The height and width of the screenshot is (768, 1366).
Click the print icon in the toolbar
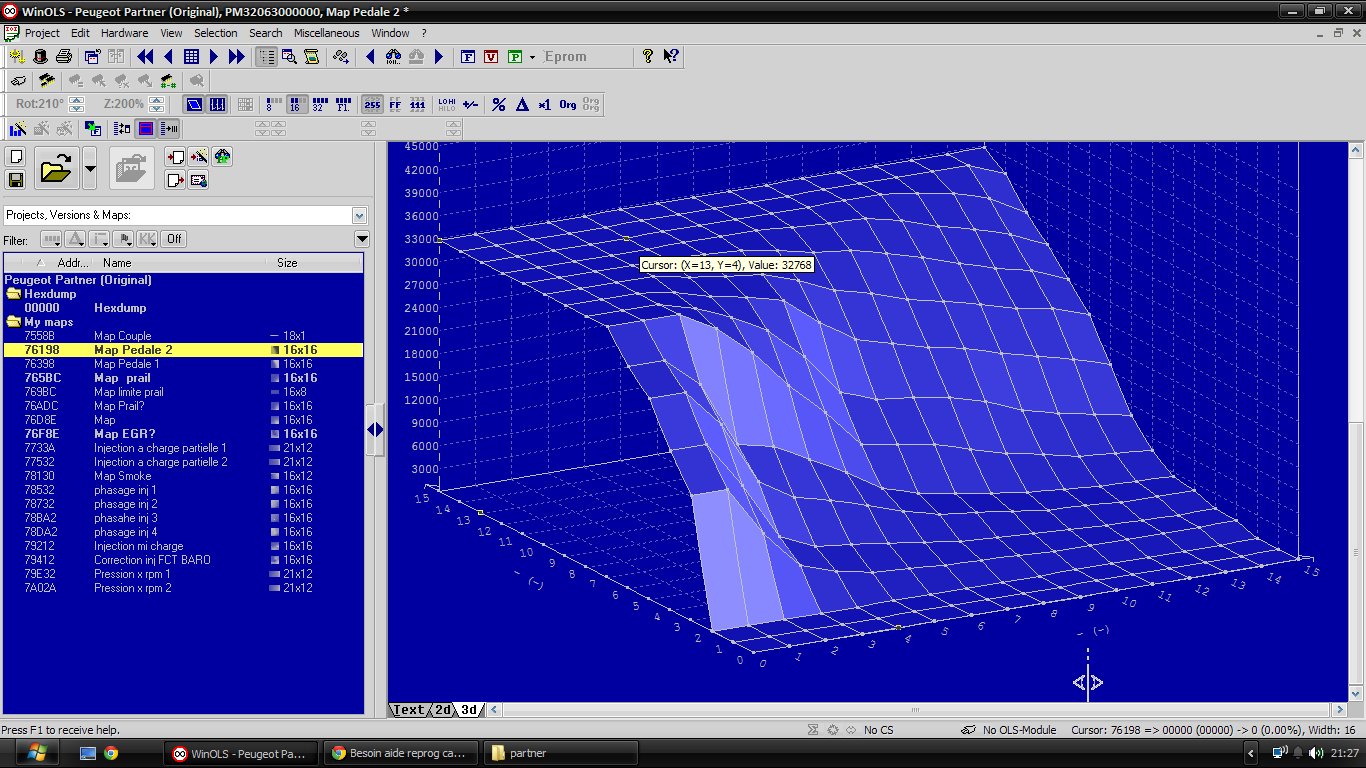click(63, 57)
